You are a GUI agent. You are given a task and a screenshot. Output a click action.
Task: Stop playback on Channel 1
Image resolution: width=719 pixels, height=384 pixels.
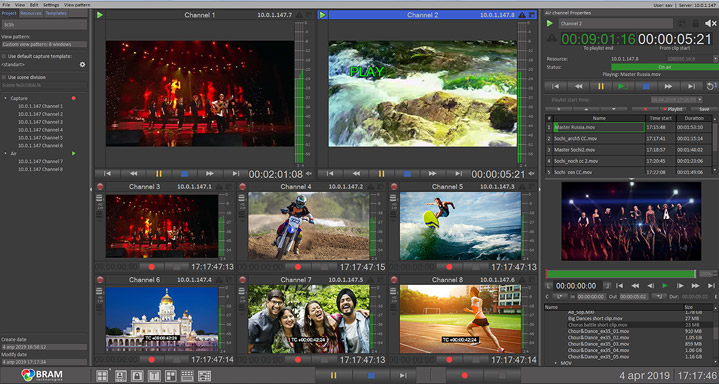(184, 173)
